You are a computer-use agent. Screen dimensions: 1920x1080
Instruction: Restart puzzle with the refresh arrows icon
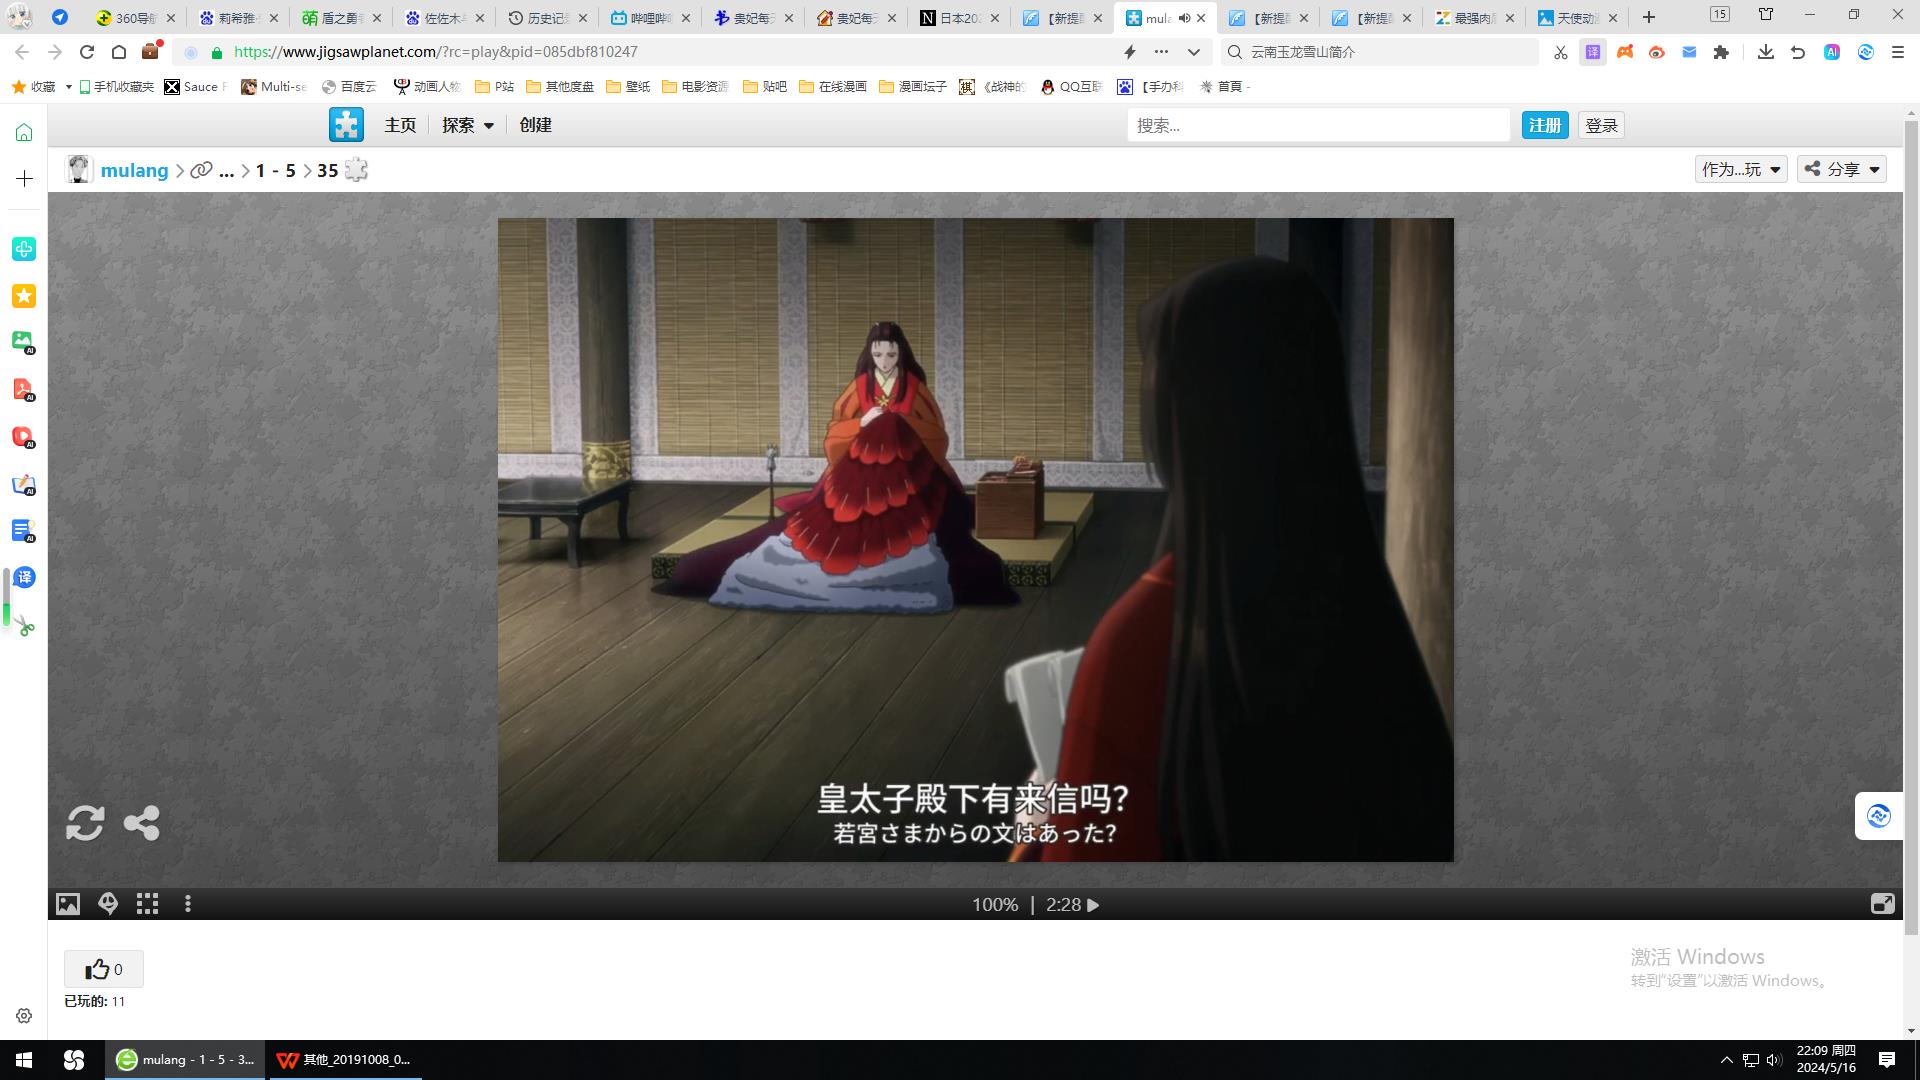[x=85, y=823]
